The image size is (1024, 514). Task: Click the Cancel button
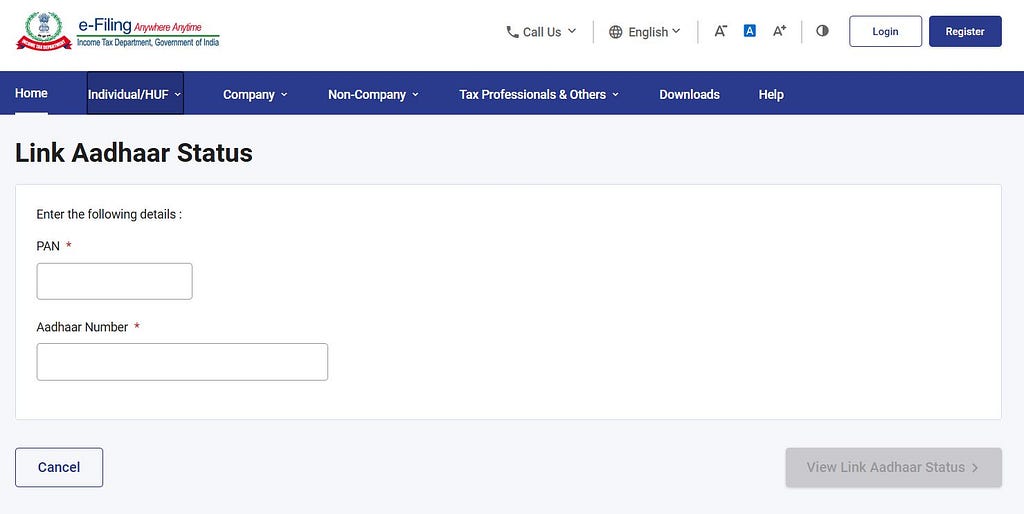click(59, 467)
